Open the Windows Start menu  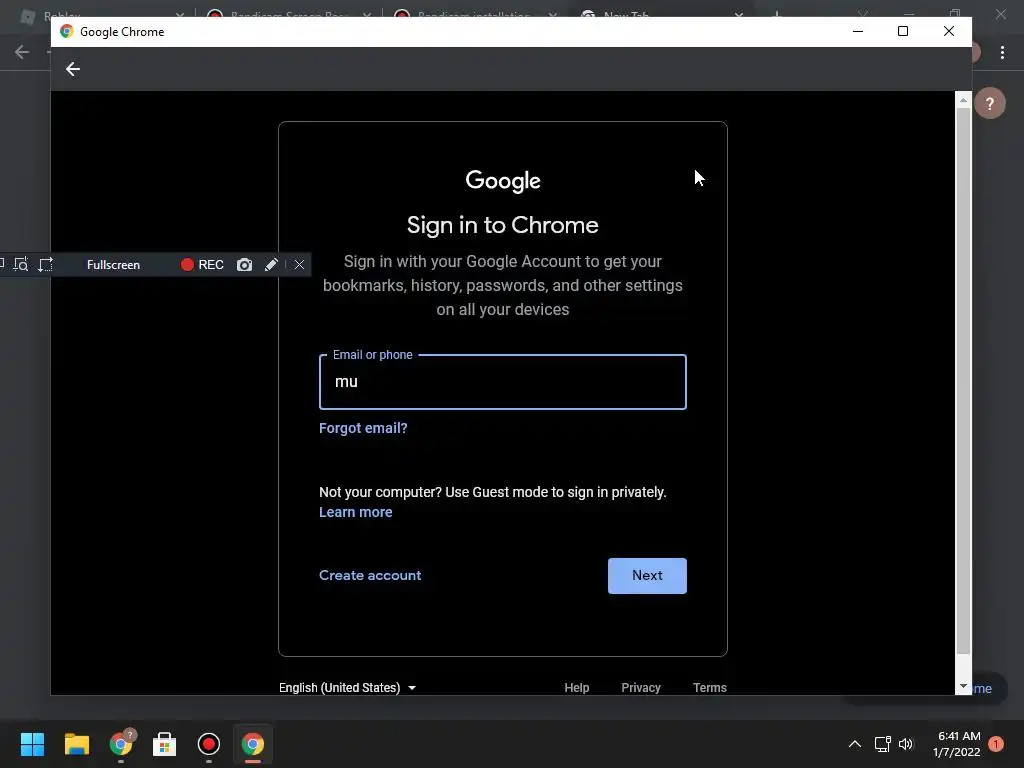32,744
